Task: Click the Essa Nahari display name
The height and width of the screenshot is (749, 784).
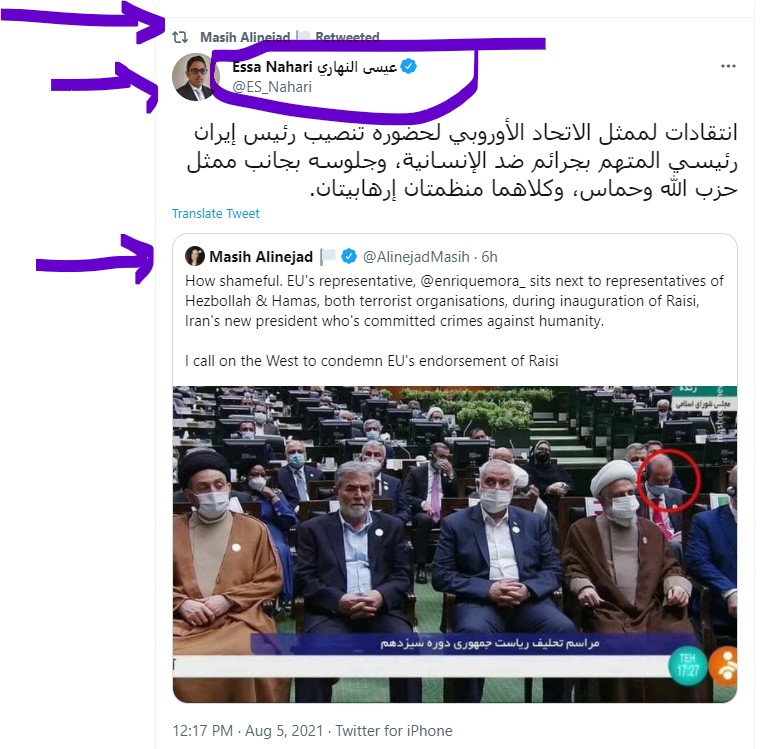Action: [314, 66]
